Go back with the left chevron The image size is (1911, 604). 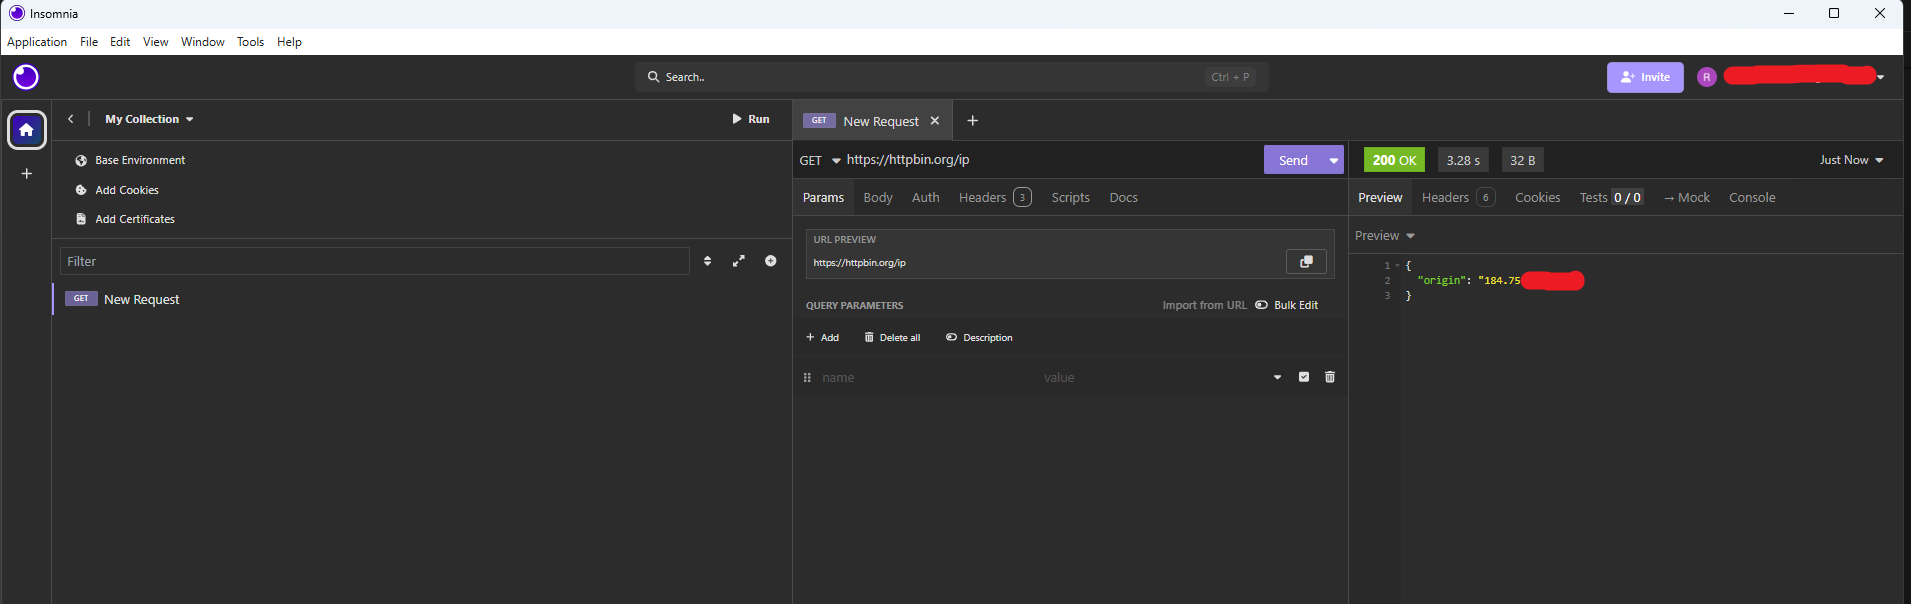71,119
